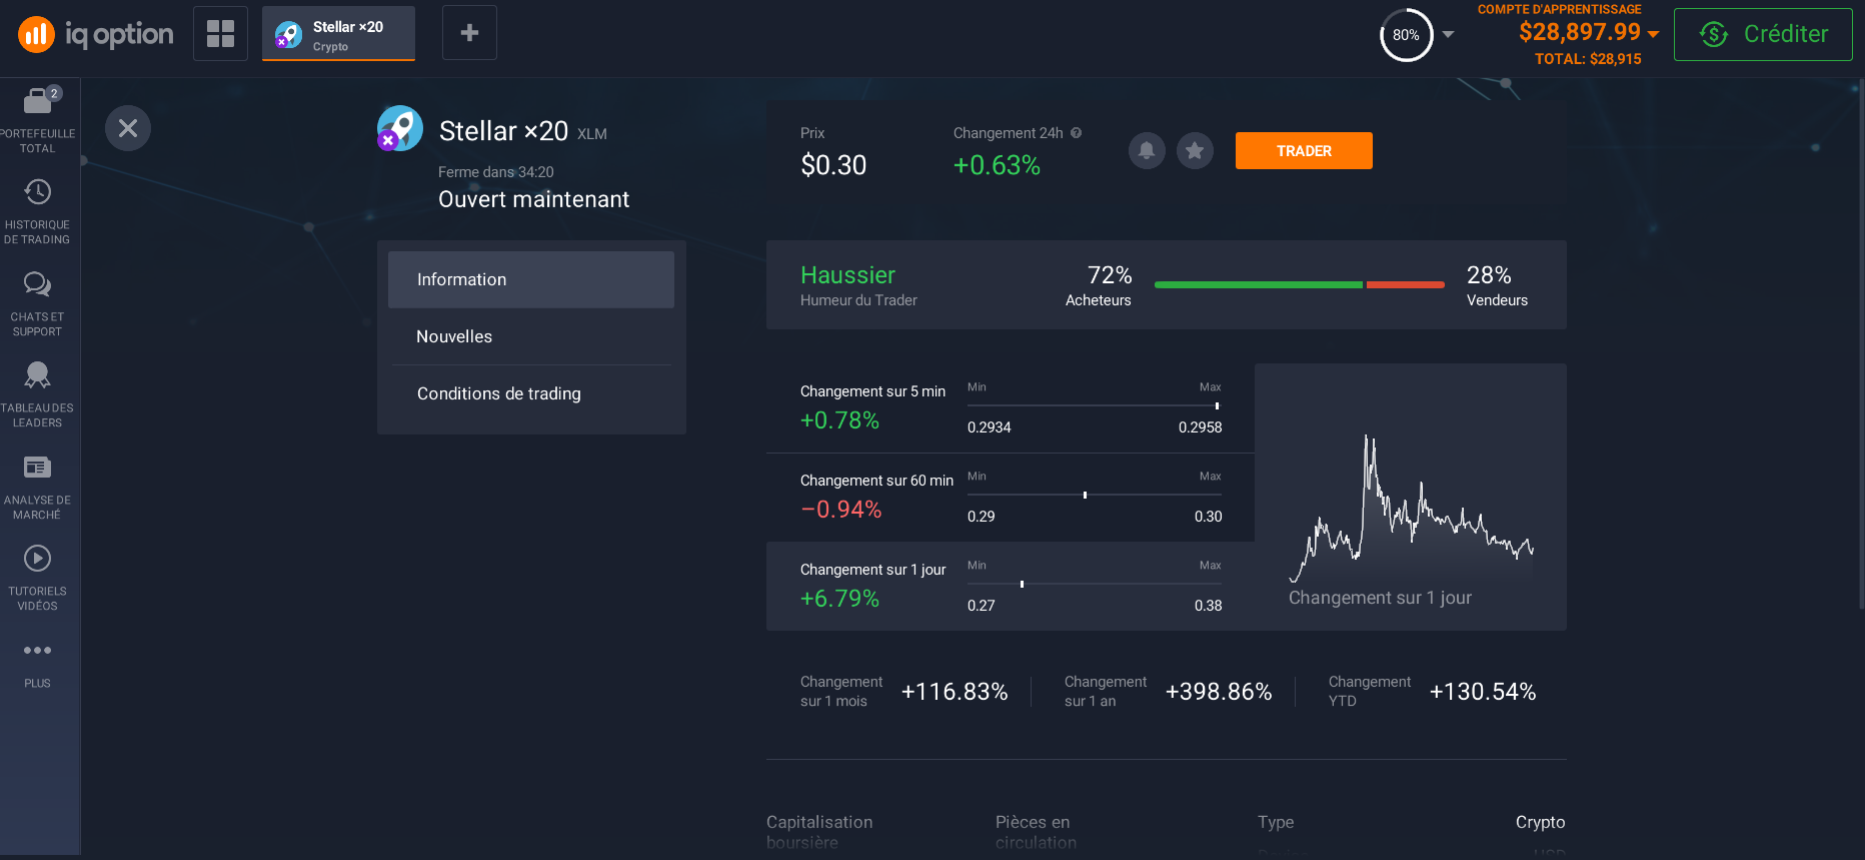Click the +116.83% monthly change value
The height and width of the screenshot is (860, 1865).
click(x=954, y=692)
